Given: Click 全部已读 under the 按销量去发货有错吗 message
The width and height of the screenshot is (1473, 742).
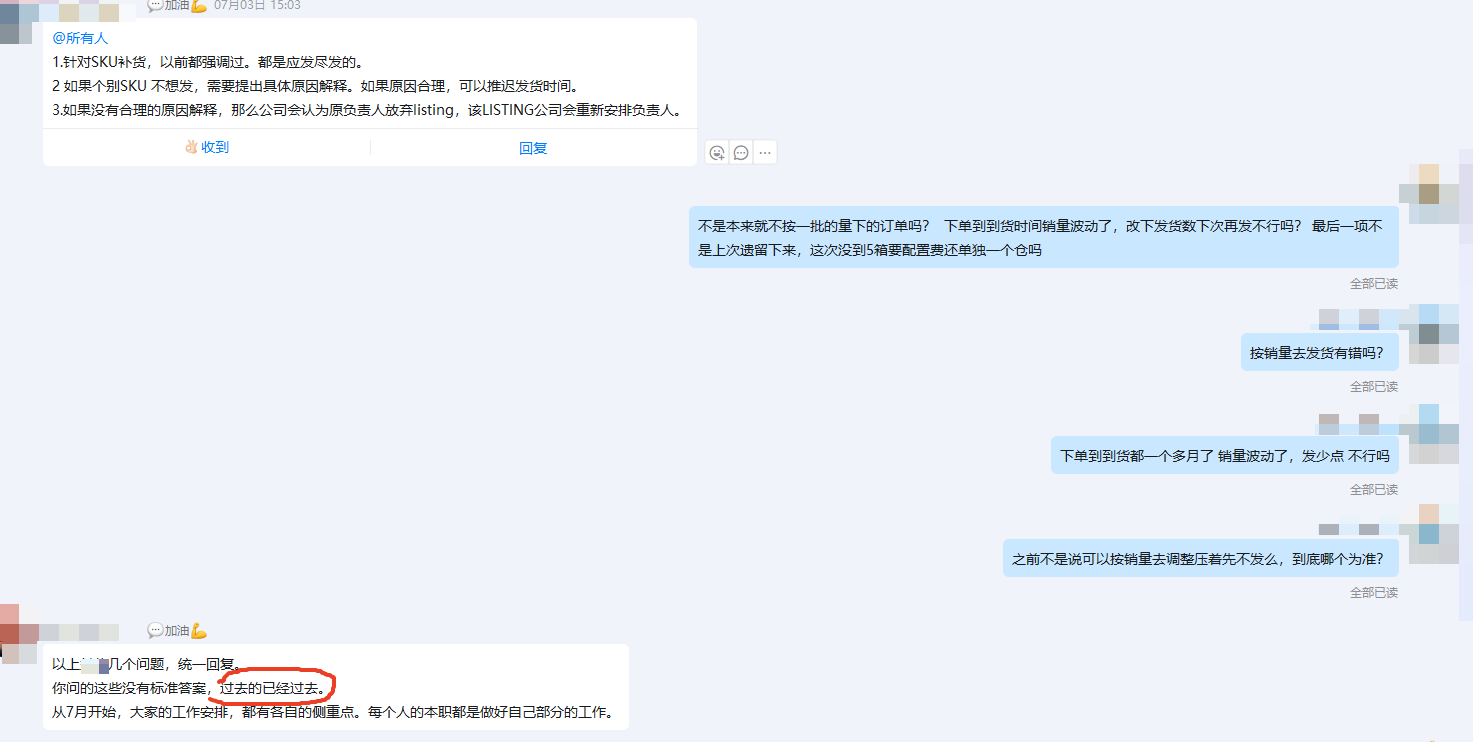Looking at the screenshot, I should click(x=1374, y=387).
